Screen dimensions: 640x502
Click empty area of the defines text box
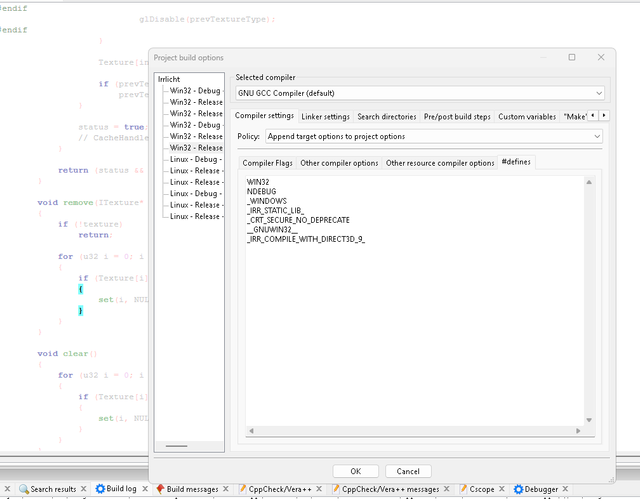click(416, 335)
